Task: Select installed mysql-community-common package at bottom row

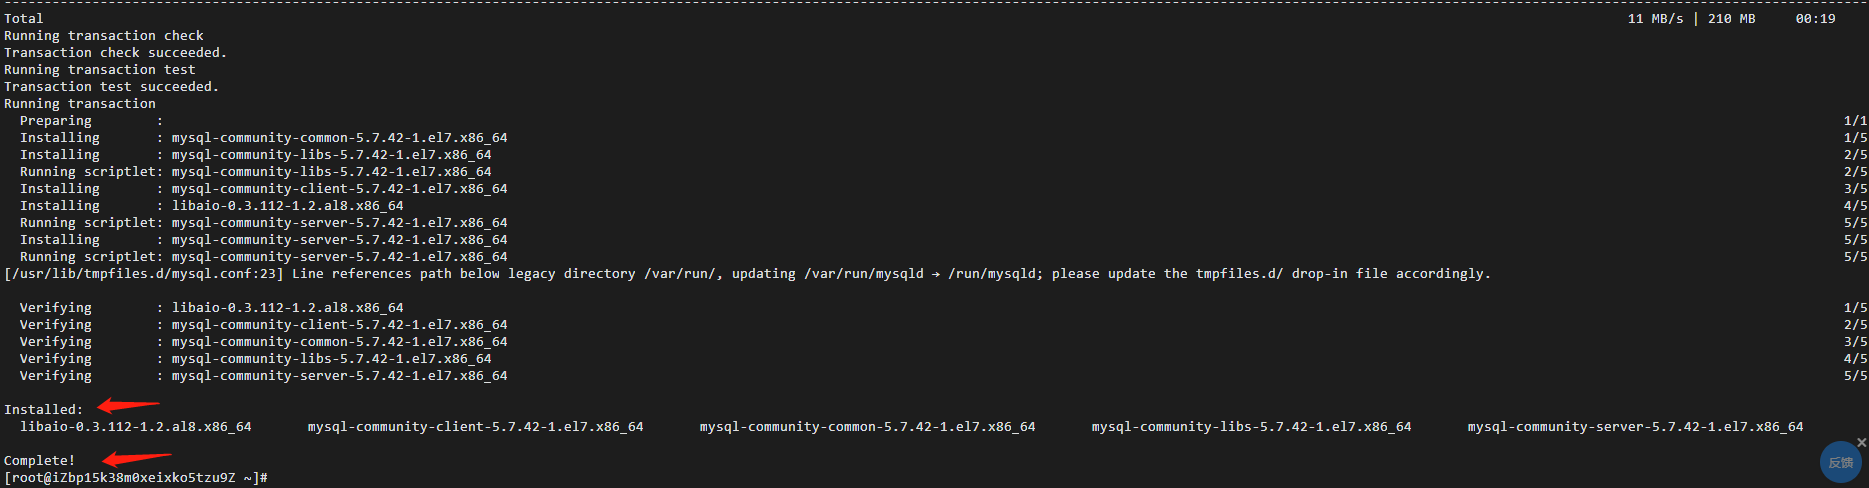Action: [x=868, y=427]
